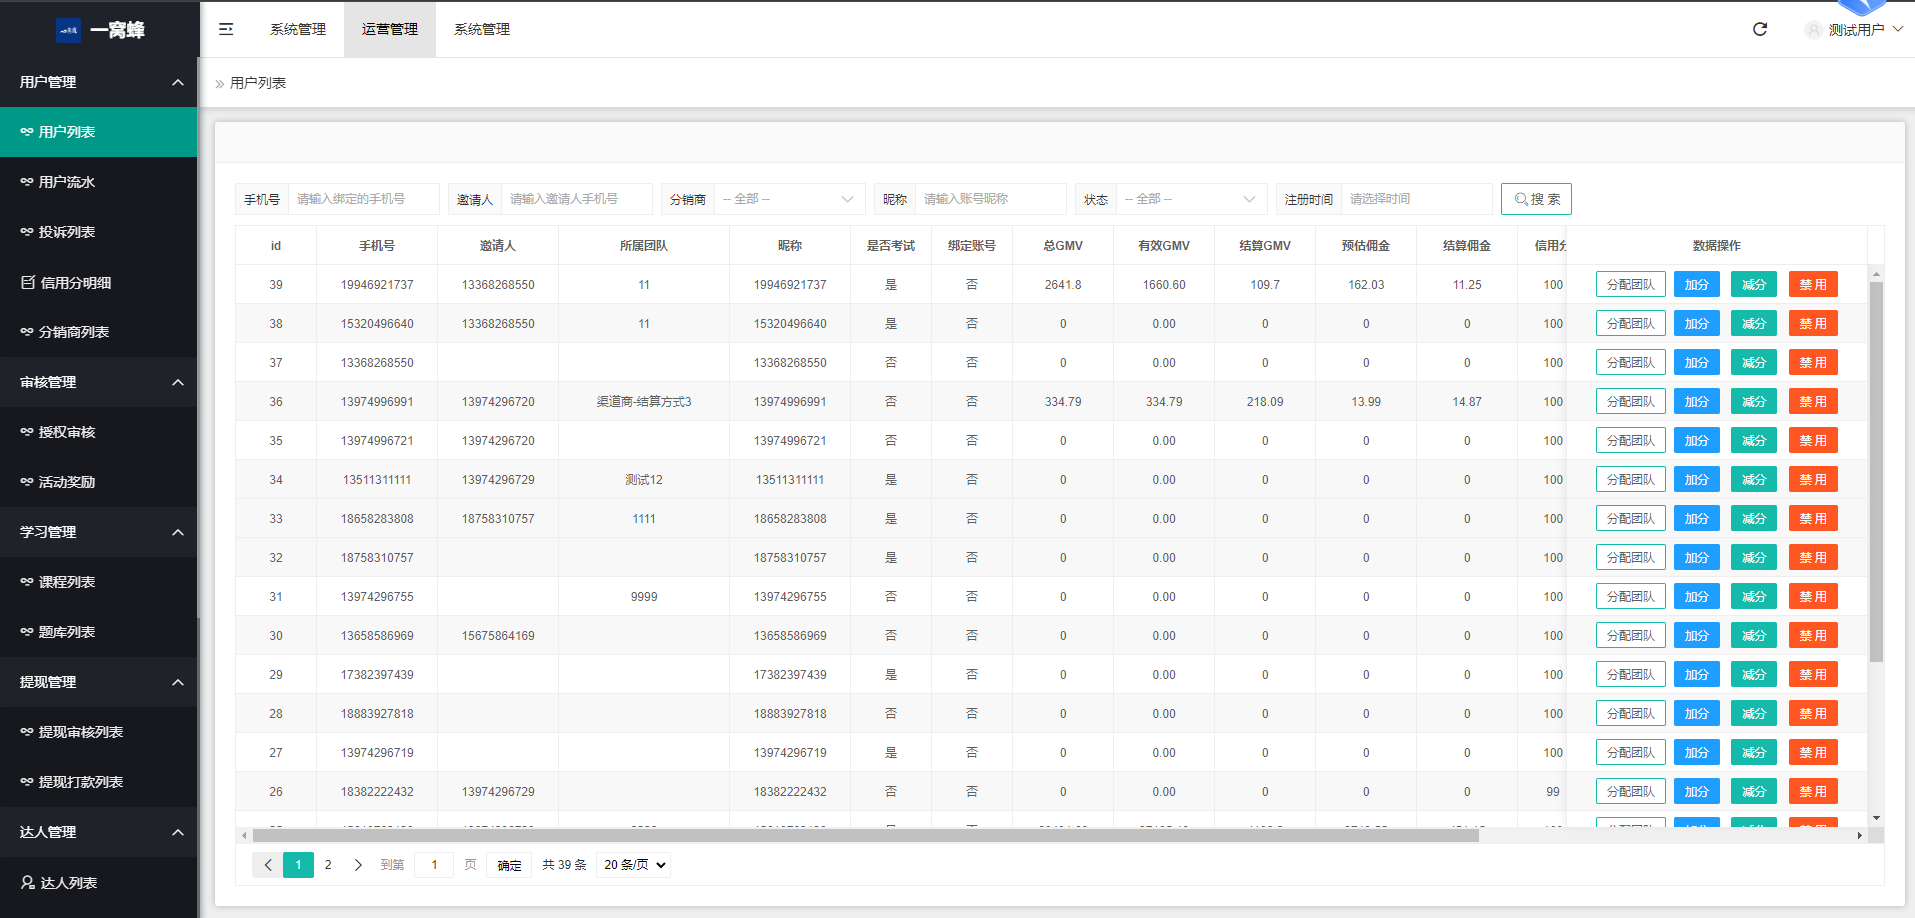1915x918 pixels.
Task: Click the 昵称 search input
Action: (x=991, y=199)
